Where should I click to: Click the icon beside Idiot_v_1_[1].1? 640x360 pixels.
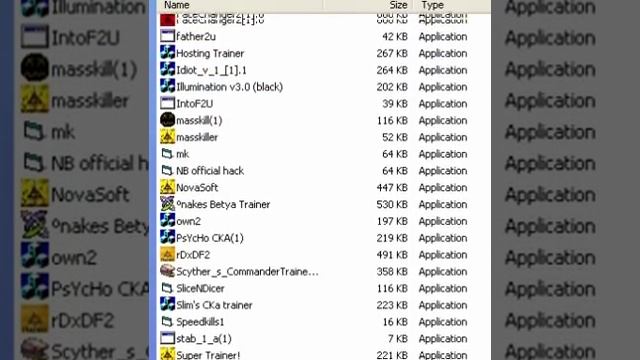[167, 70]
